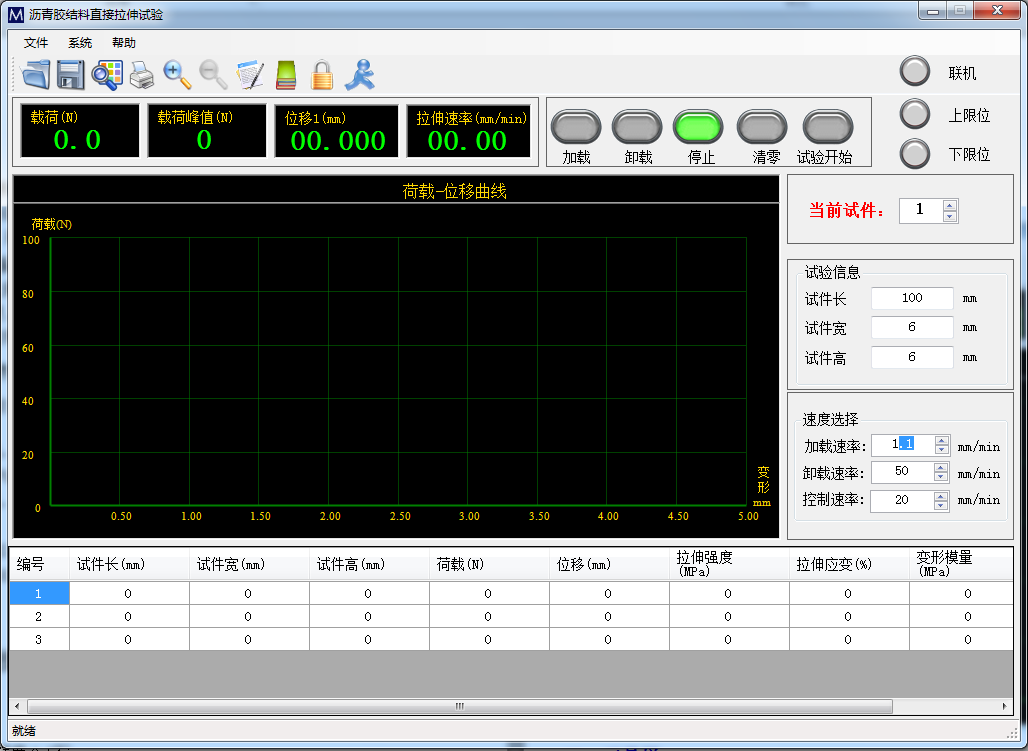Increase 当前试件 specimen number

click(950, 205)
